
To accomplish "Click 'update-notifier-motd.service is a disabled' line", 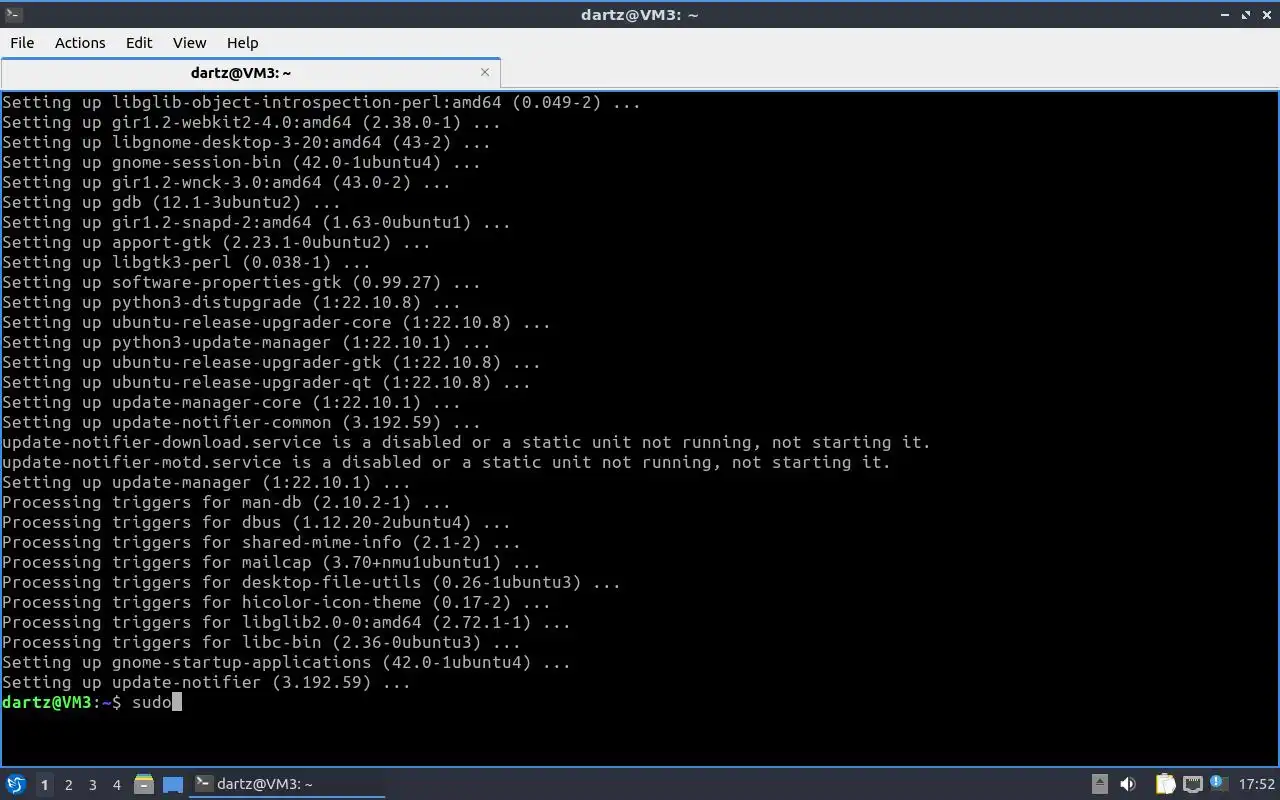I will (x=446, y=462).
